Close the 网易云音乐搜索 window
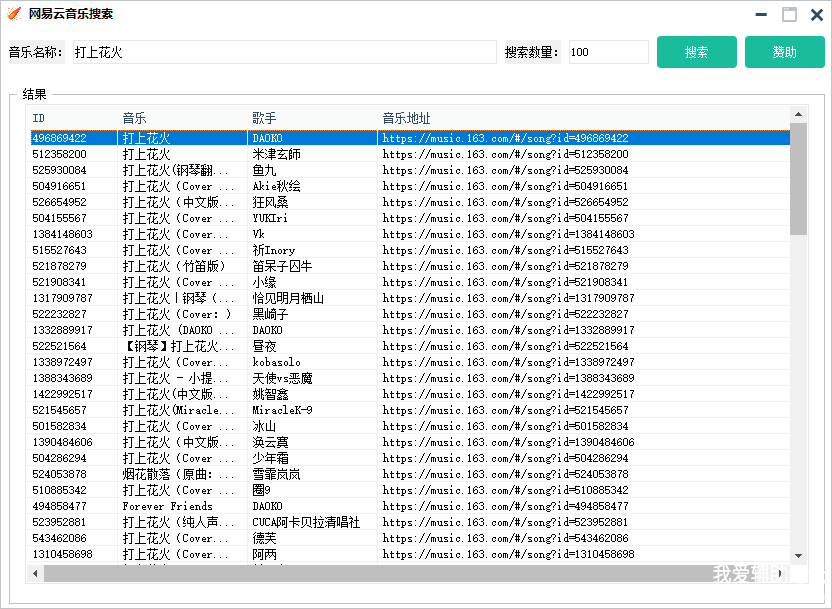This screenshot has height=609, width=832. click(817, 14)
